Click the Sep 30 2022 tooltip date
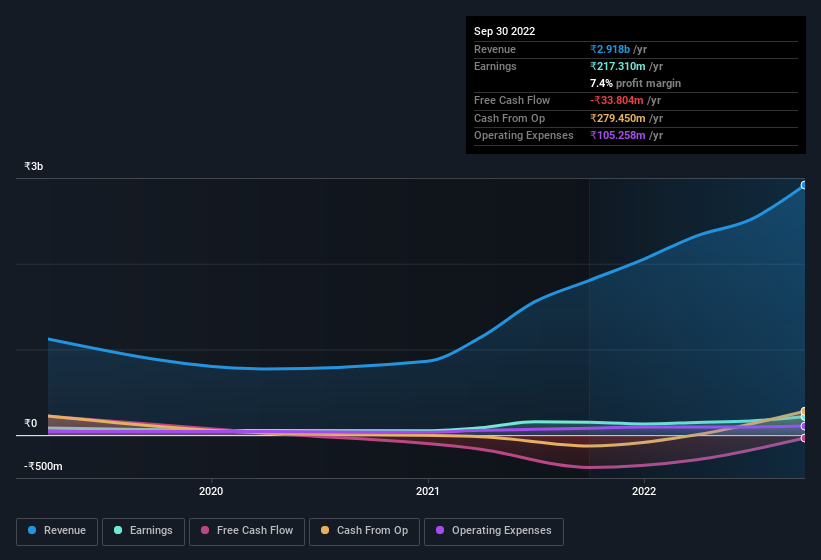The width and height of the screenshot is (821, 560). 504,31
